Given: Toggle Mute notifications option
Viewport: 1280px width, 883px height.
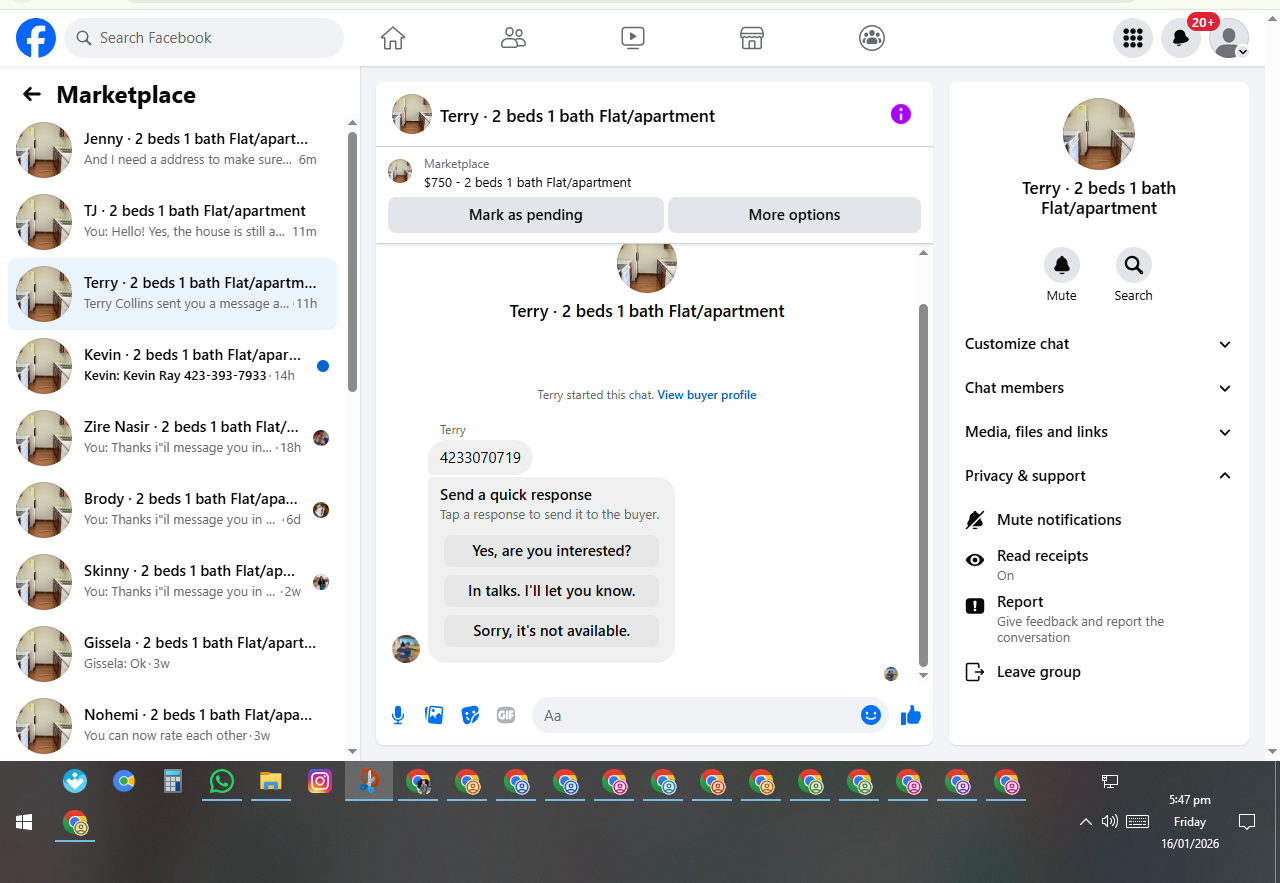Looking at the screenshot, I should 1099,520.
